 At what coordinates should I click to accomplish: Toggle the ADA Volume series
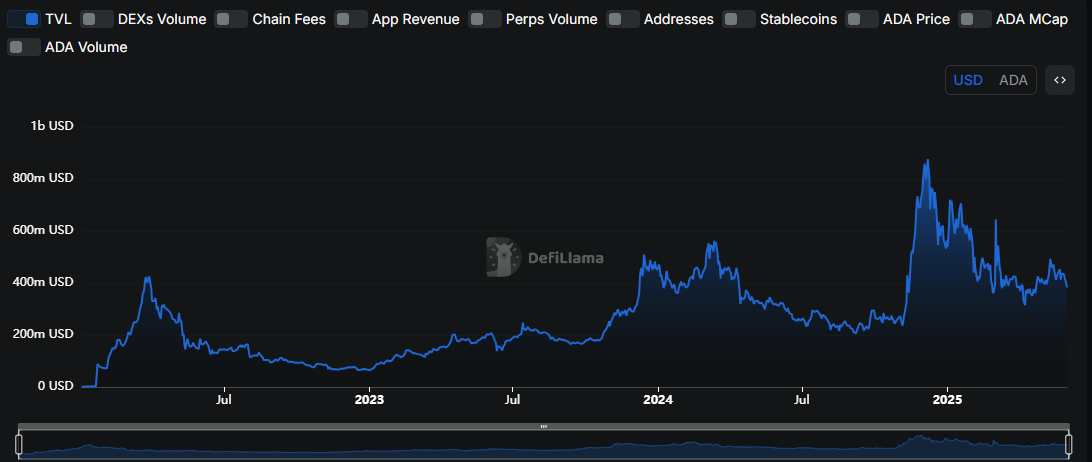[x=24, y=47]
